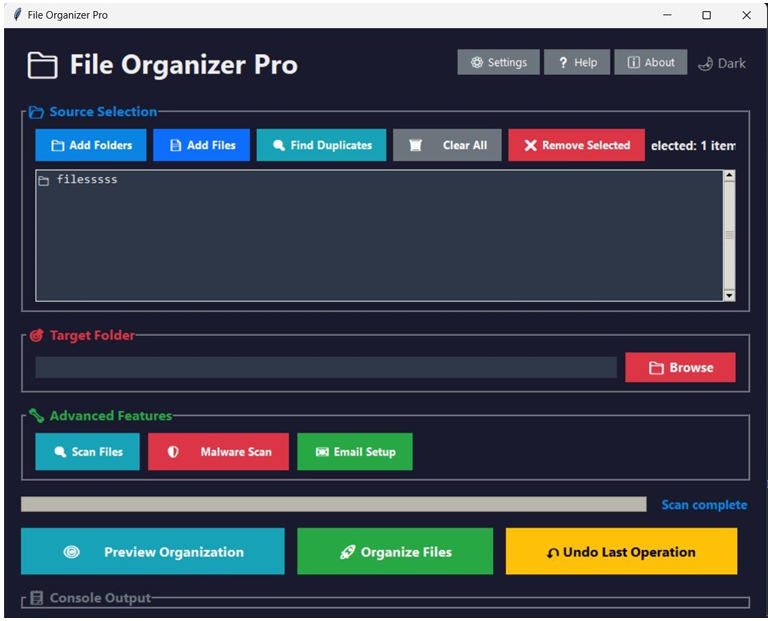Toggle the Dark theme switch
The width and height of the screenshot is (768, 621).
pos(721,63)
